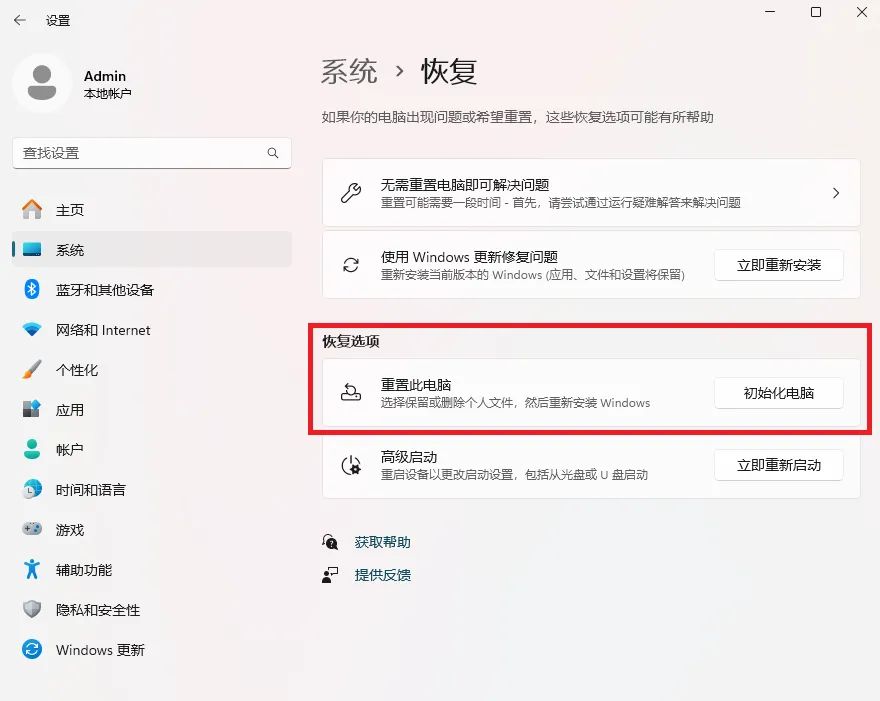Click the 提供反馈 feedback icon
Image resolution: width=880 pixels, height=701 pixels.
[x=330, y=575]
